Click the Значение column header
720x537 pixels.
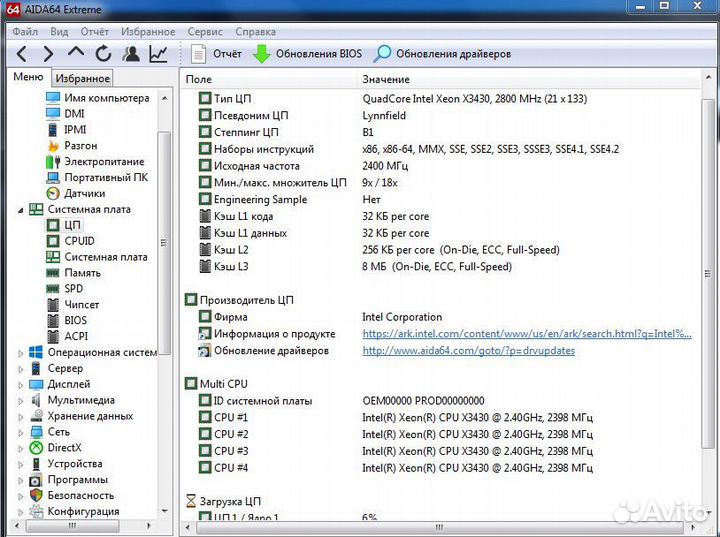[528, 79]
